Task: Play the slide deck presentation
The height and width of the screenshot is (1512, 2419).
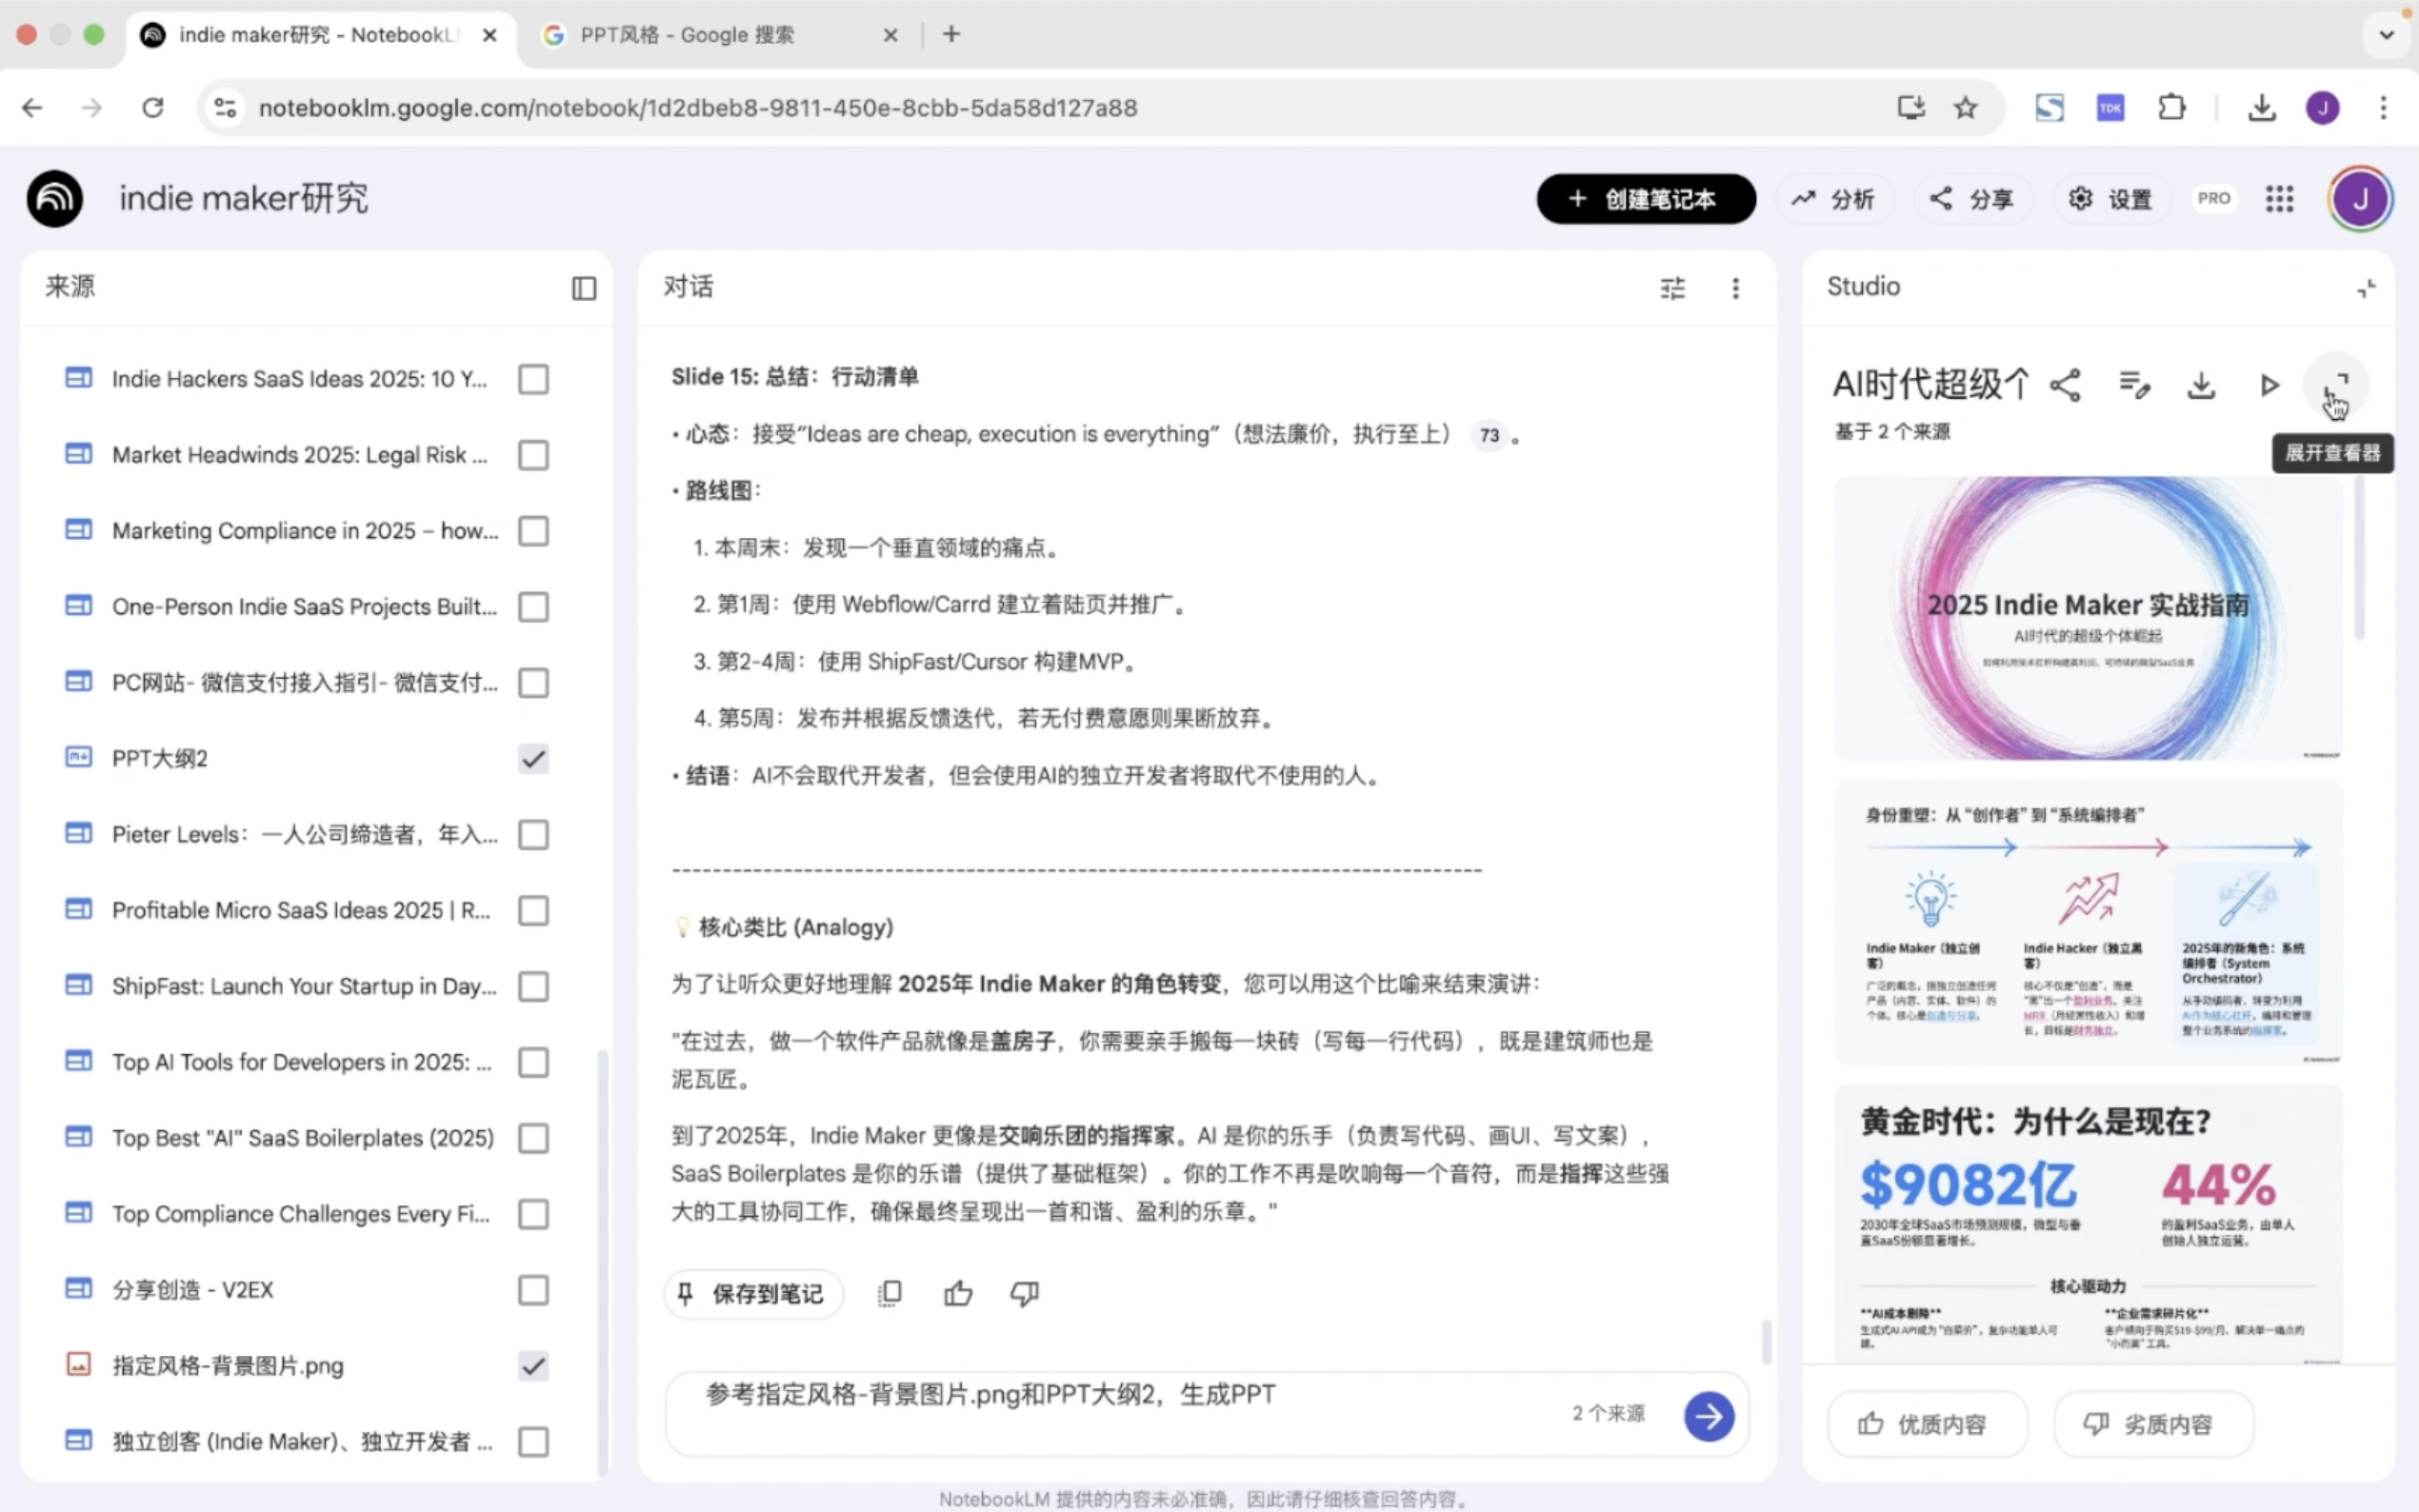Action: [2269, 385]
